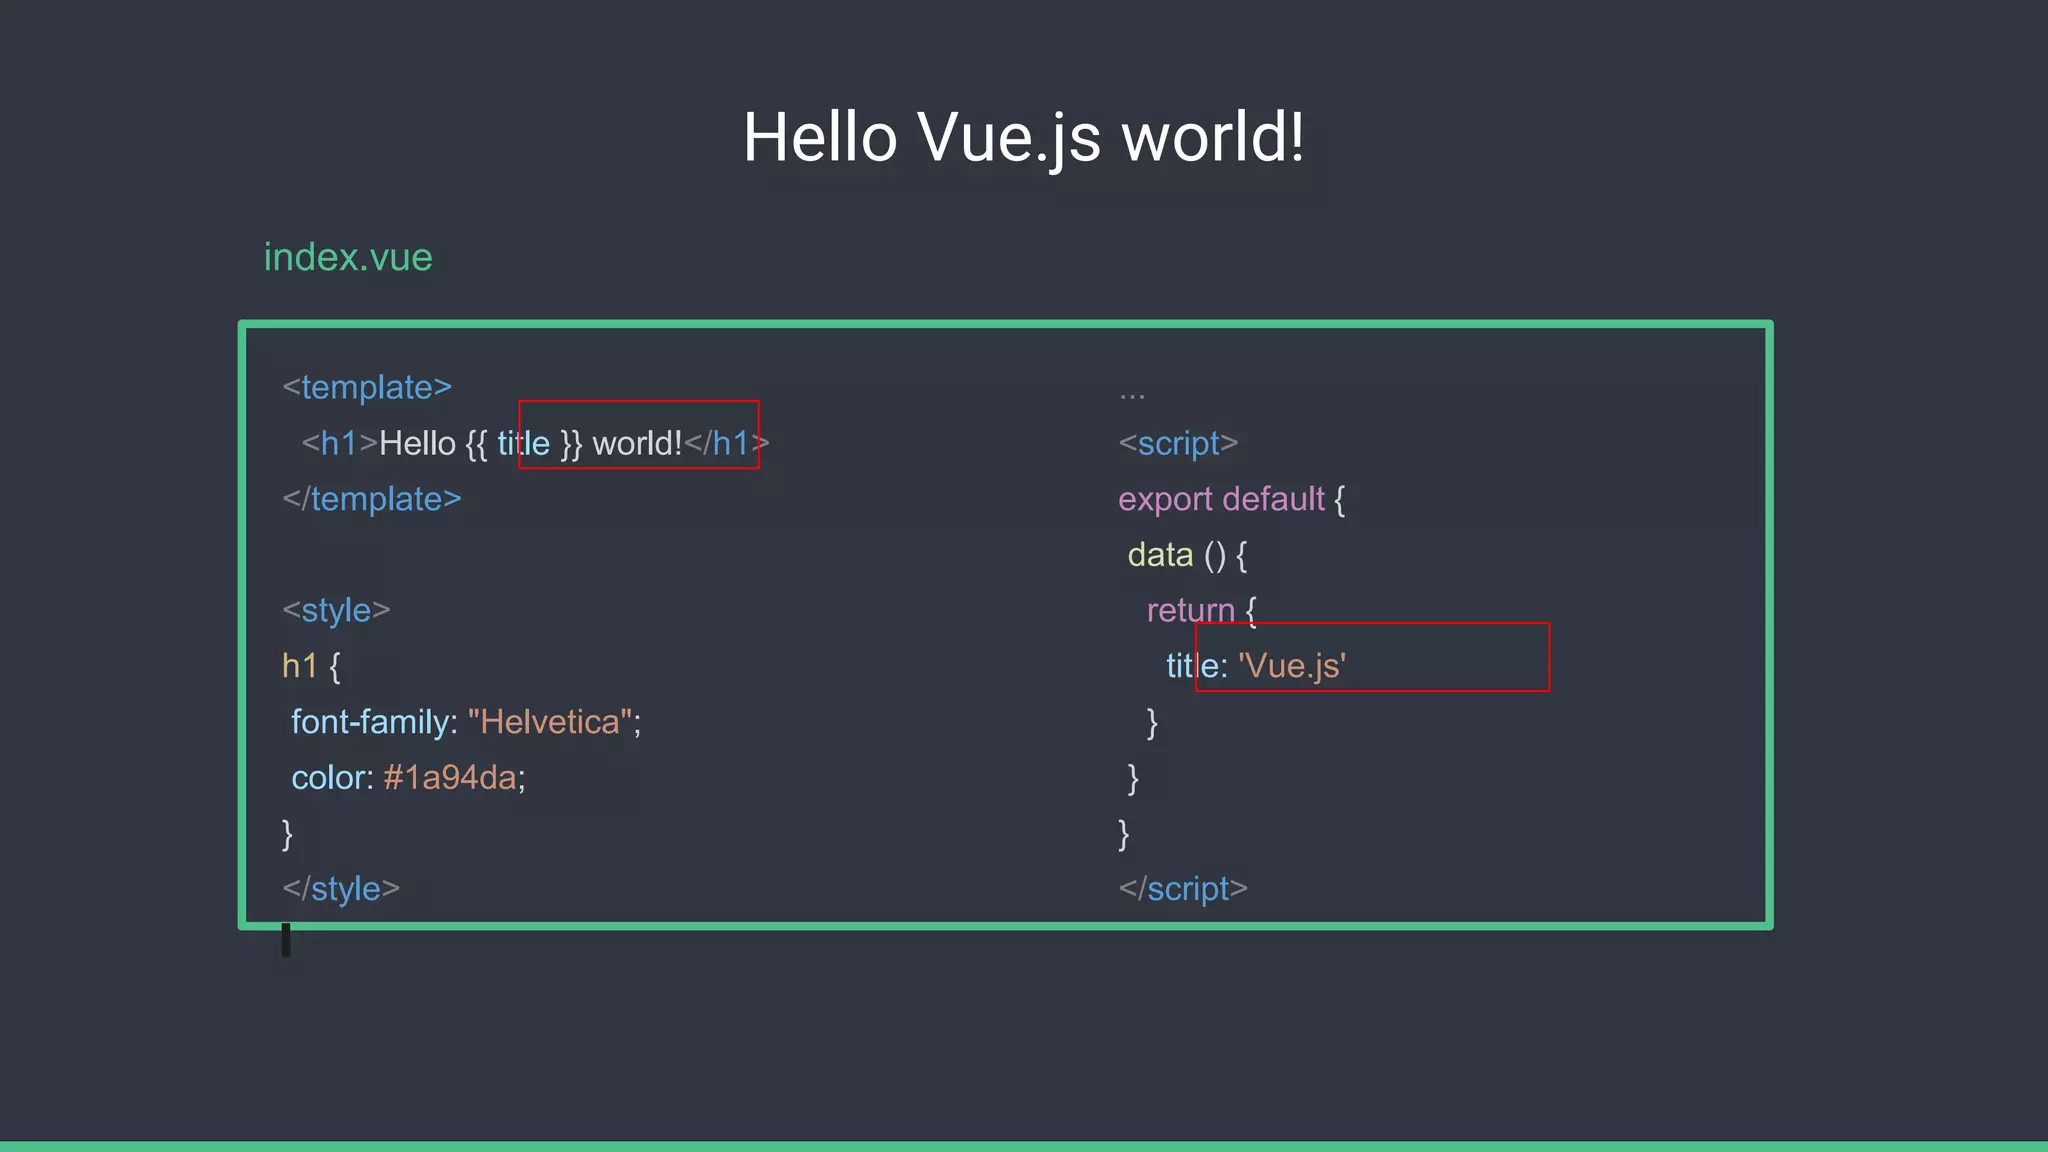This screenshot has width=2048, height=1152.
Task: Click the 'font-family: "Helvetica";' line
Action: coord(466,722)
